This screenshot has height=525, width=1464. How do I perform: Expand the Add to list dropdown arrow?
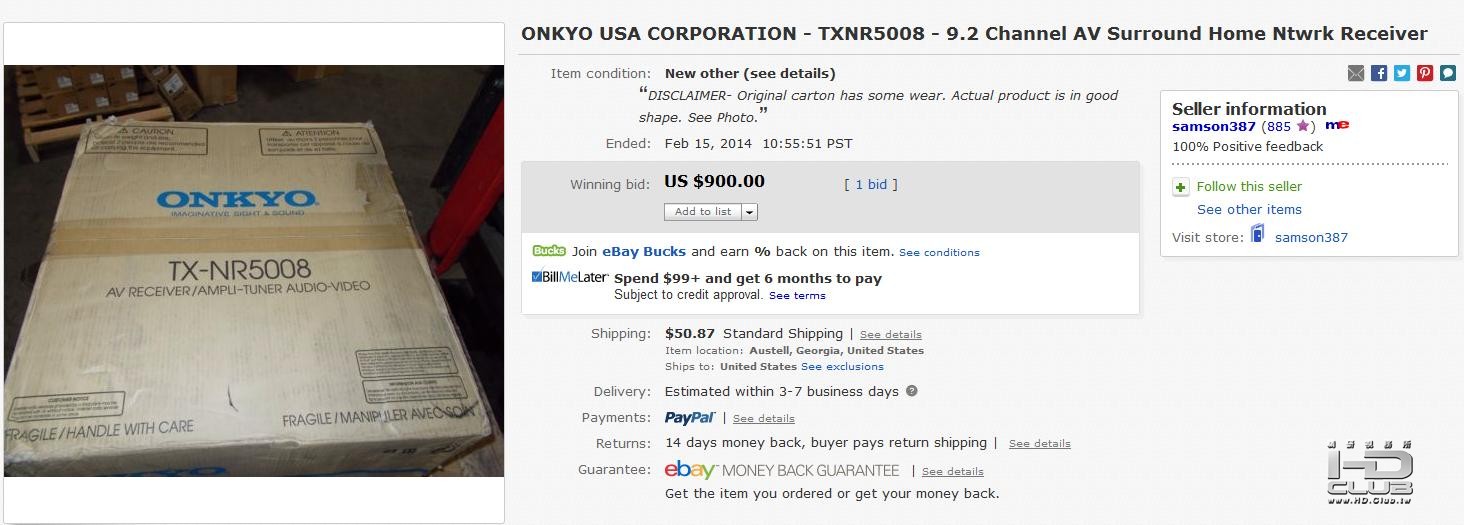[750, 212]
